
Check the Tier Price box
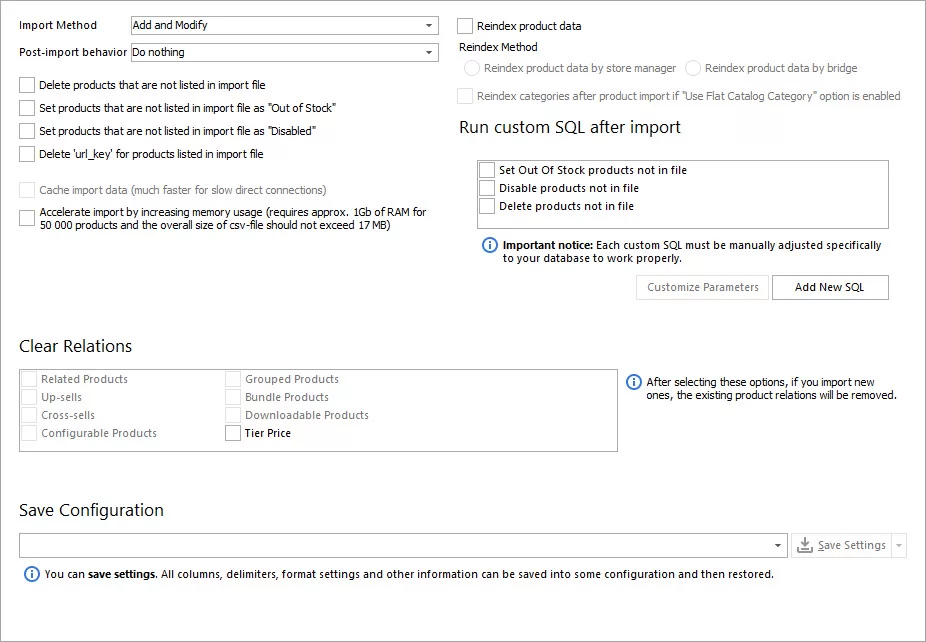point(233,433)
